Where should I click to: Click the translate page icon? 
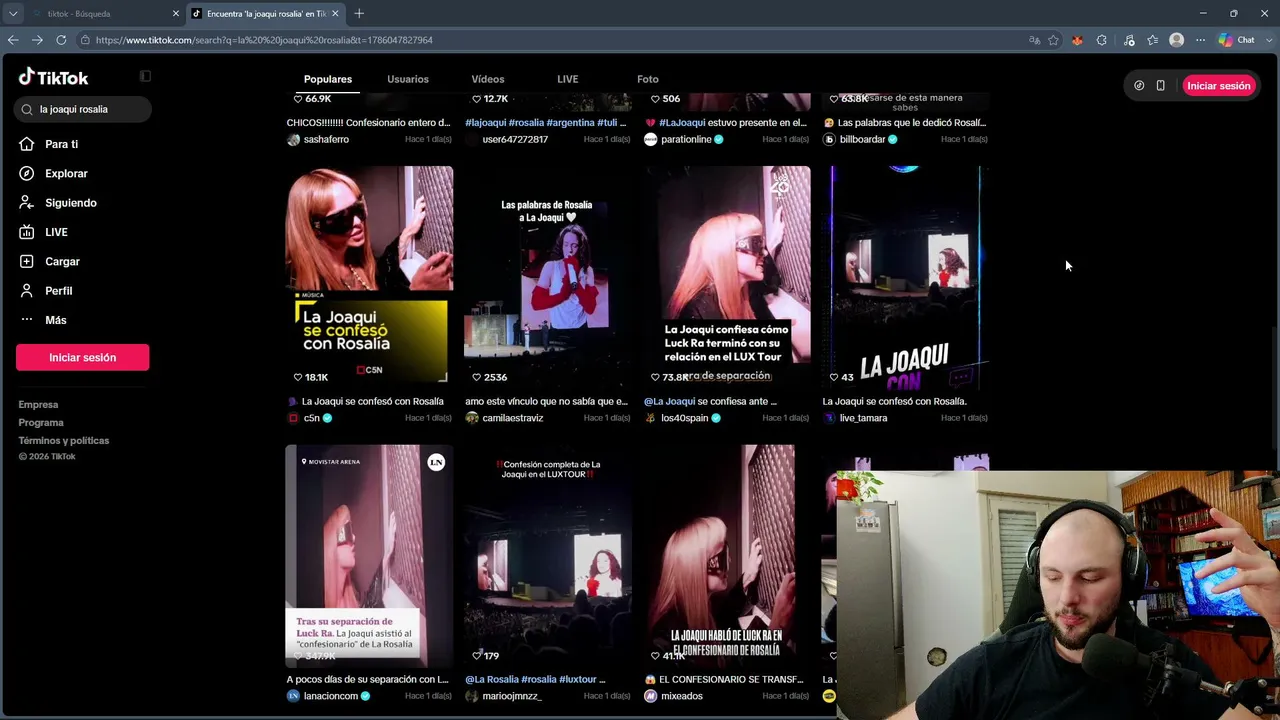1034,40
